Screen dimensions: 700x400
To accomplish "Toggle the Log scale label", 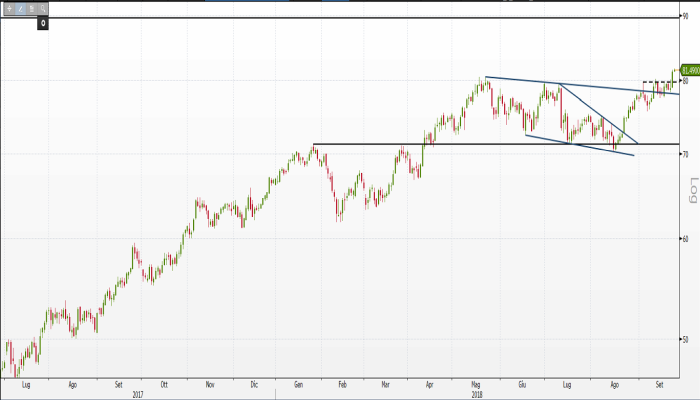I will coord(690,188).
